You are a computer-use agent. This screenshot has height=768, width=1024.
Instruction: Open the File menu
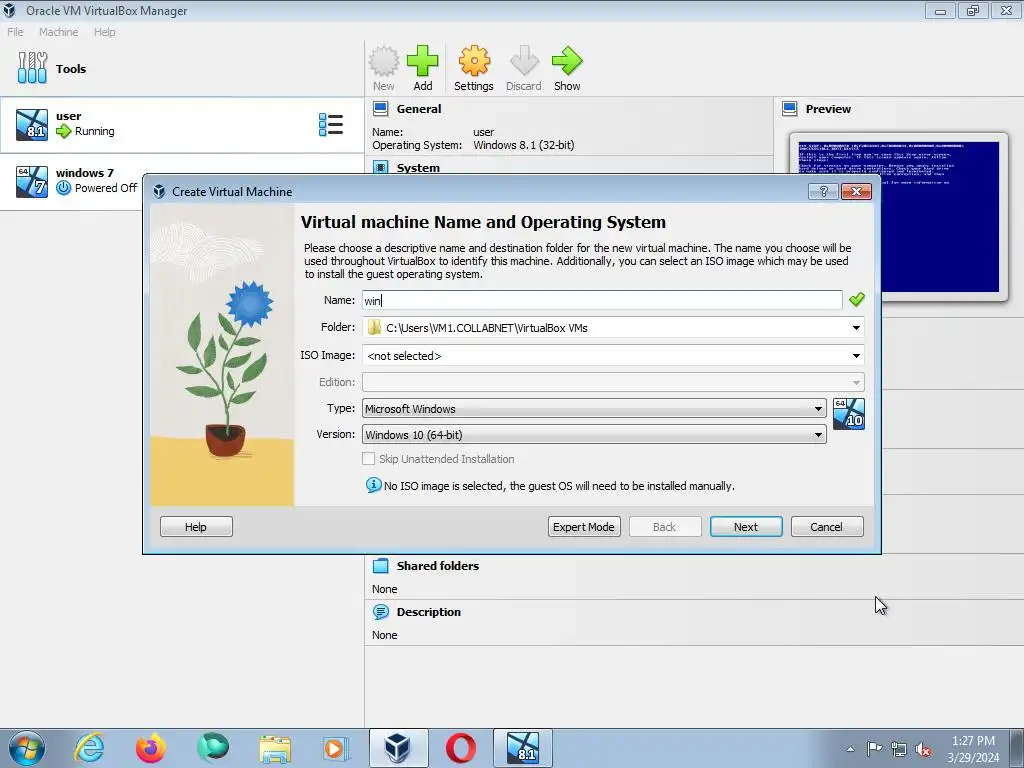tap(15, 31)
